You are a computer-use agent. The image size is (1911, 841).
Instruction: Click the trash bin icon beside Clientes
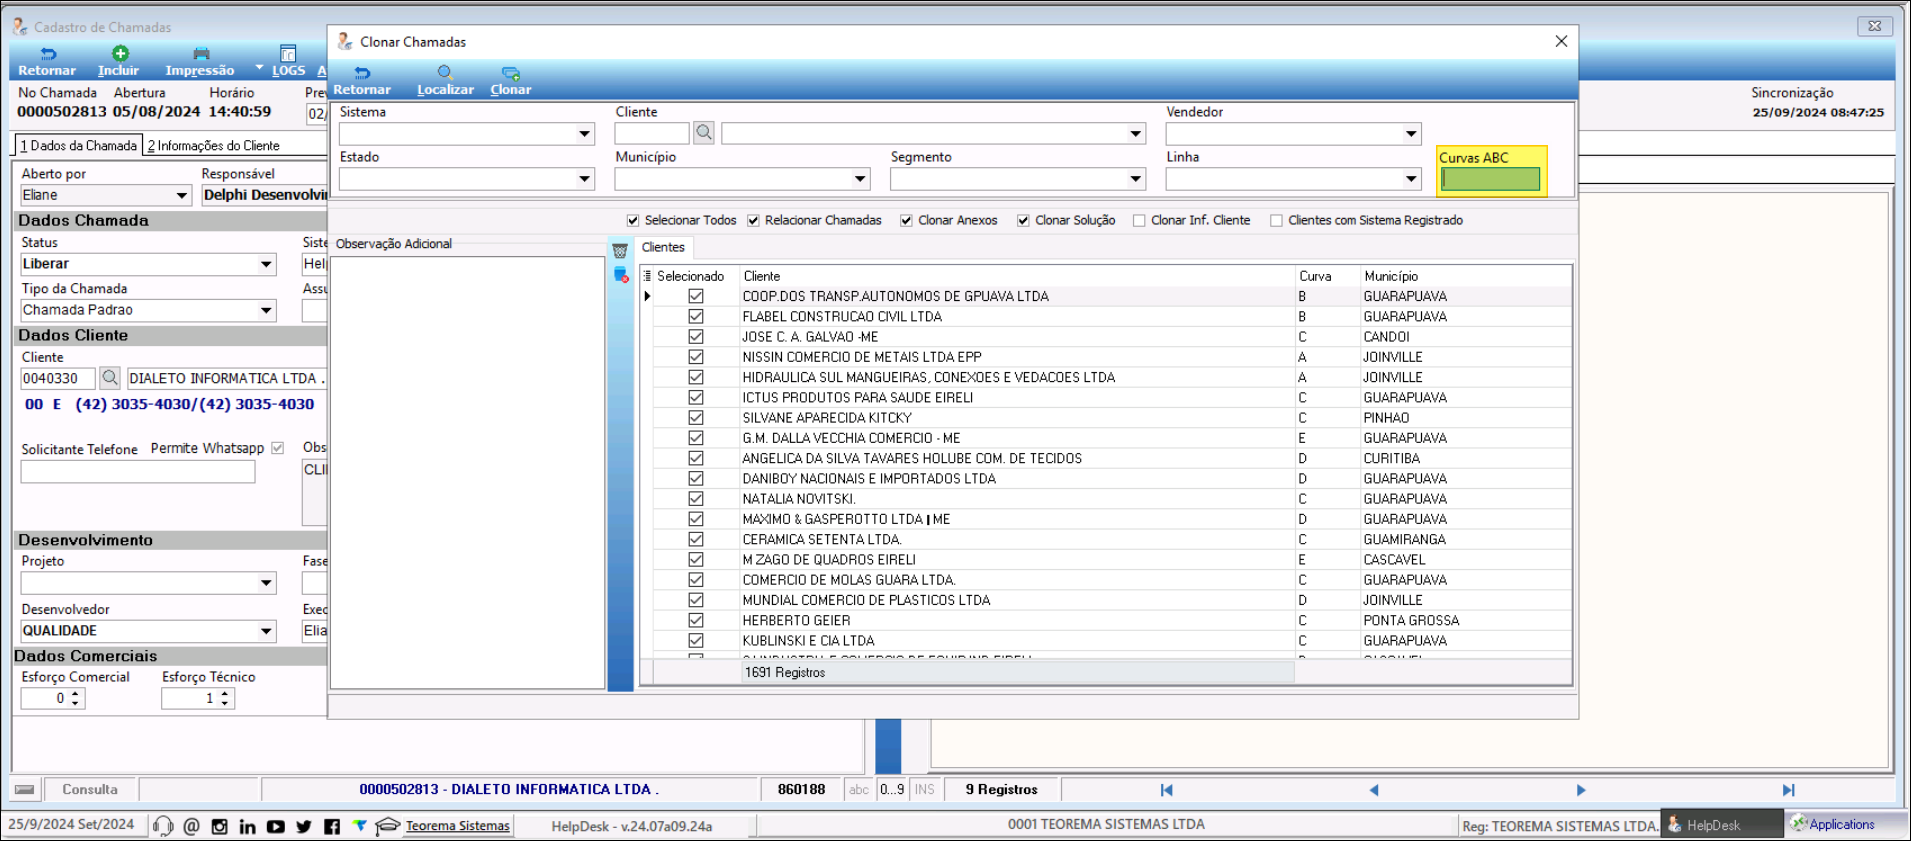(620, 251)
